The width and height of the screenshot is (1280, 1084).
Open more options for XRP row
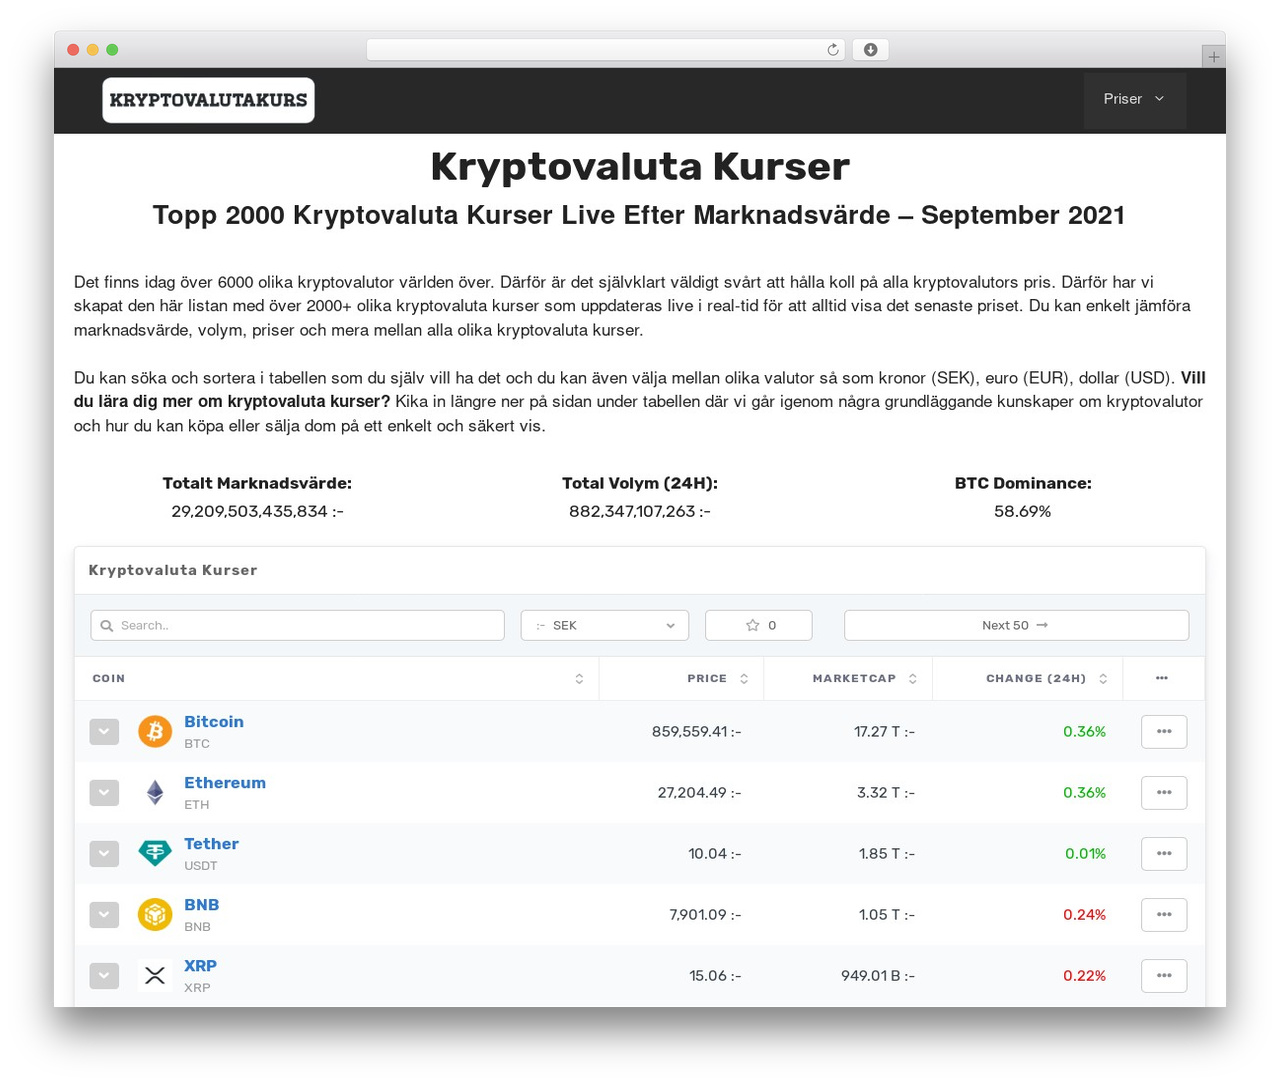point(1164,976)
